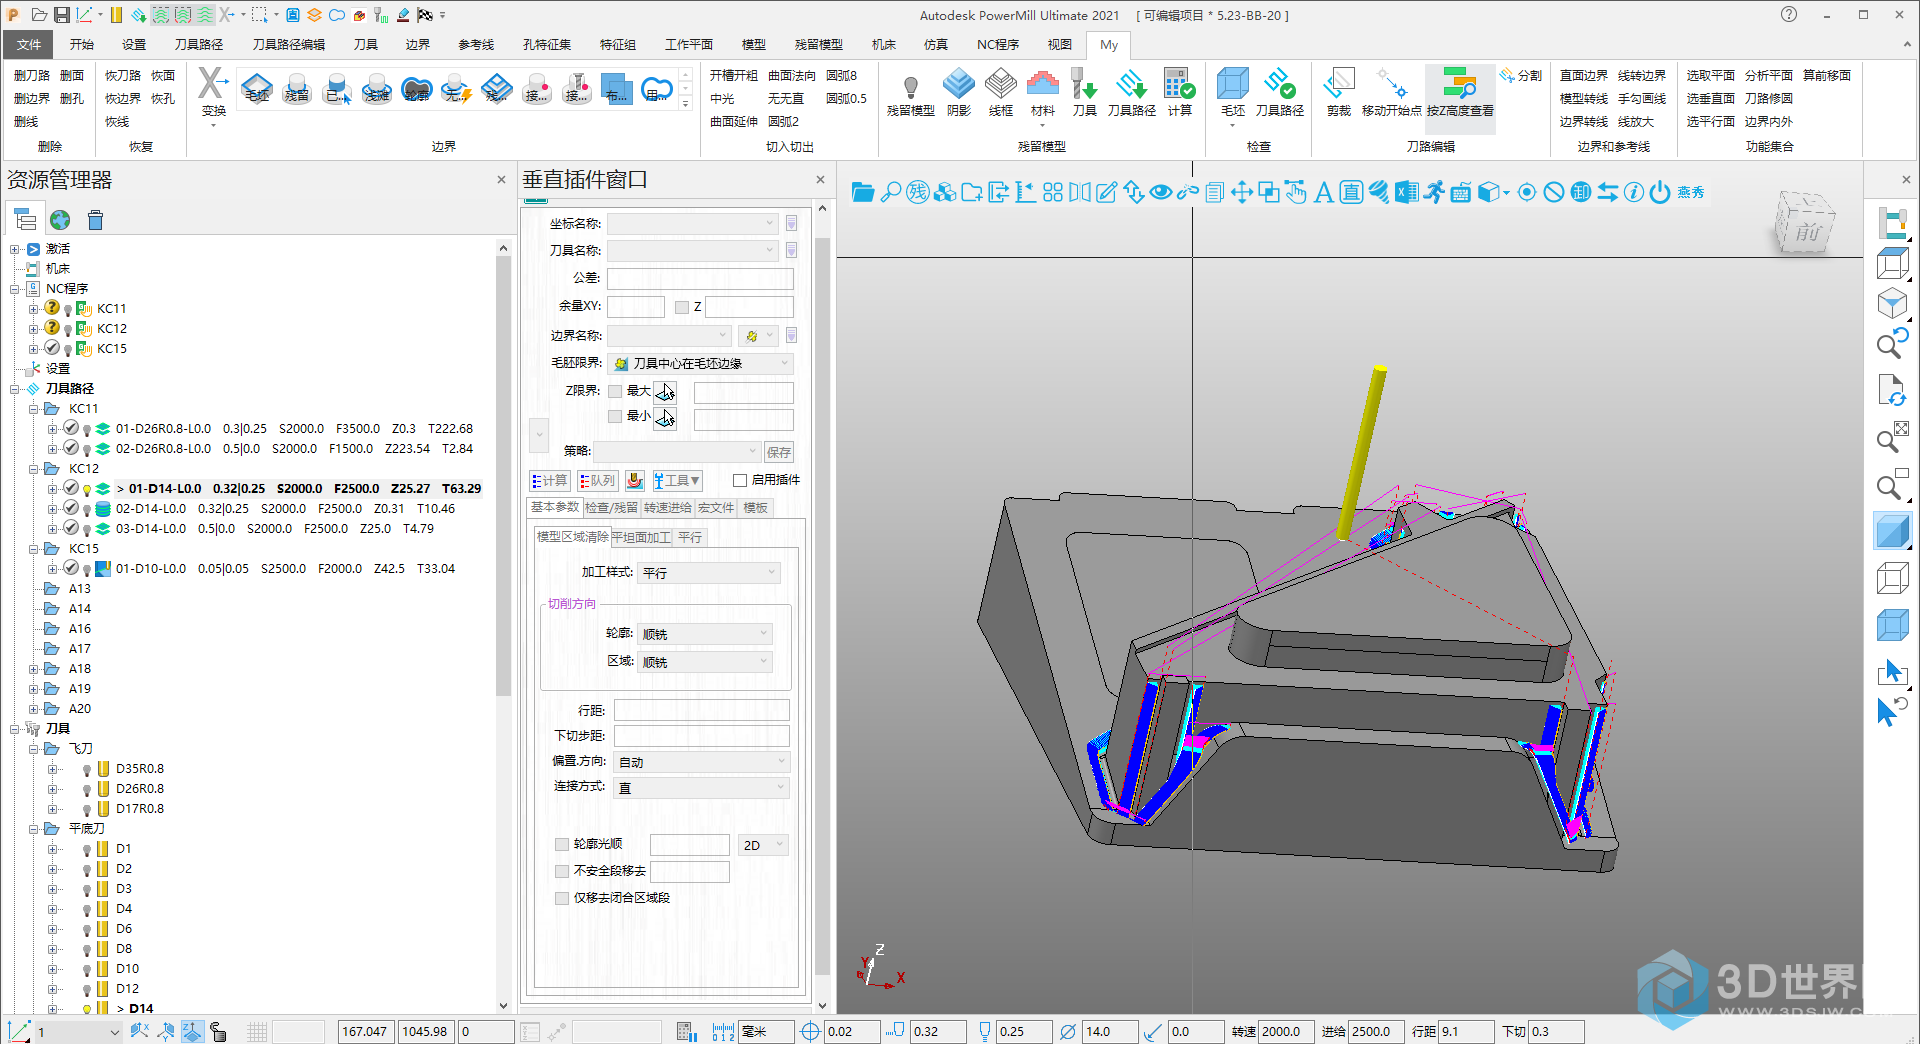The image size is (1920, 1044).
Task: Click the letter A text icon in viewport toolbar
Action: click(x=1323, y=192)
